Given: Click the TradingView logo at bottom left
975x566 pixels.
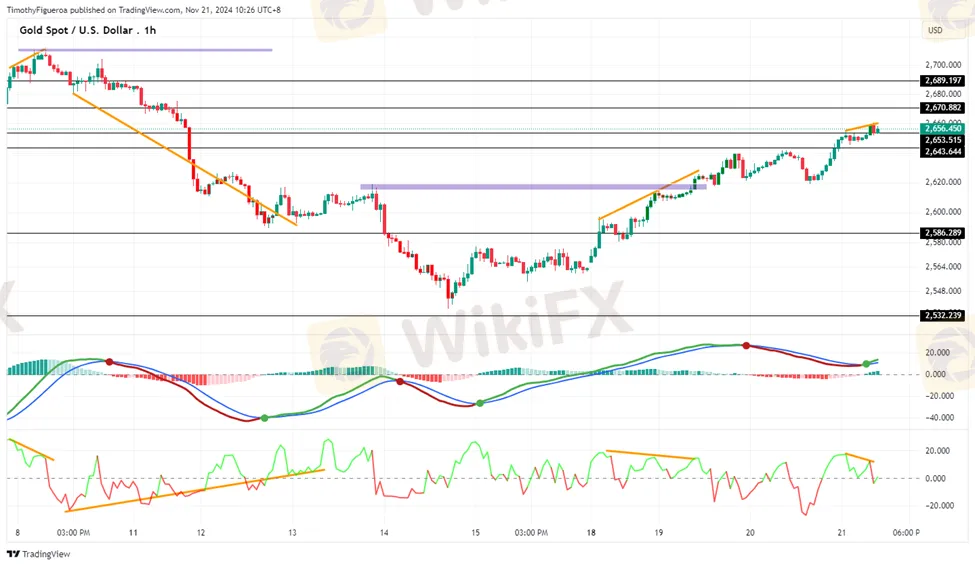Looking at the screenshot, I should coord(38,554).
